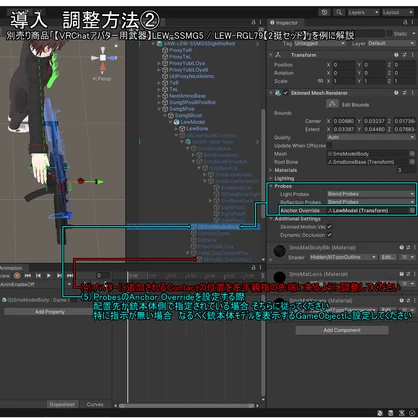Click the scene orientation gizmo in Scene view
The image size is (418, 418).
(103, 58)
